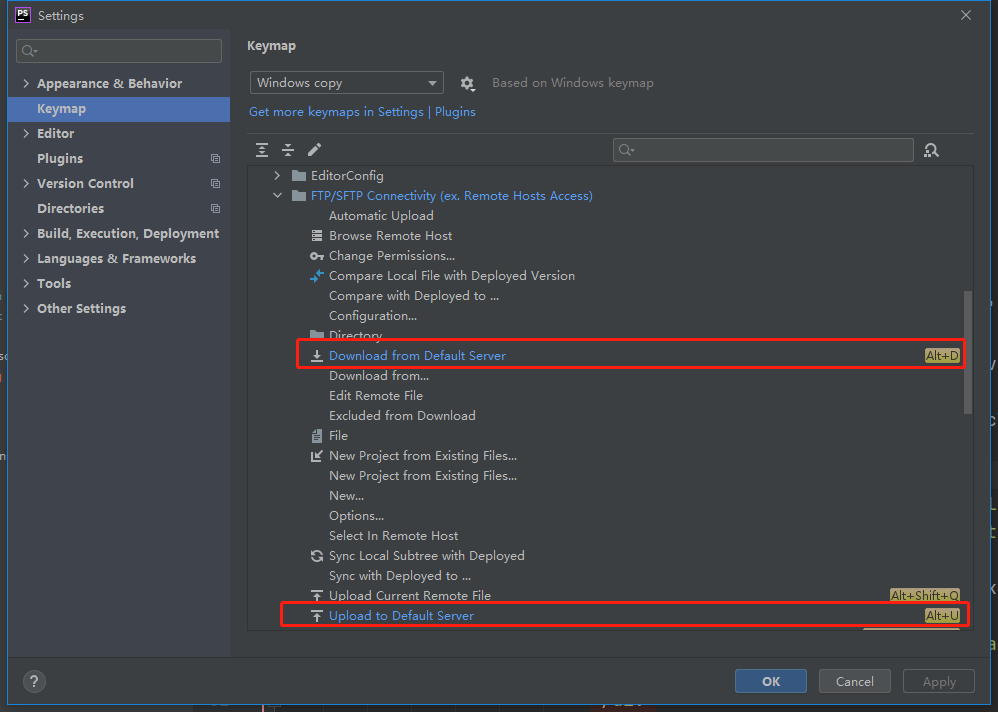Click the help question mark button

[x=34, y=681]
